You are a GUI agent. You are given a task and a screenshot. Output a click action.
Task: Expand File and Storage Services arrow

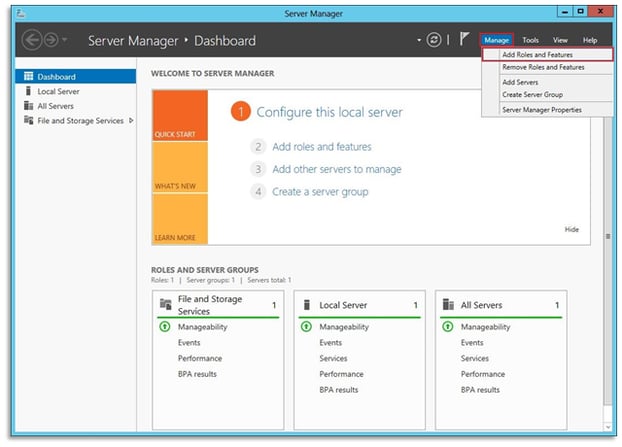pos(131,120)
